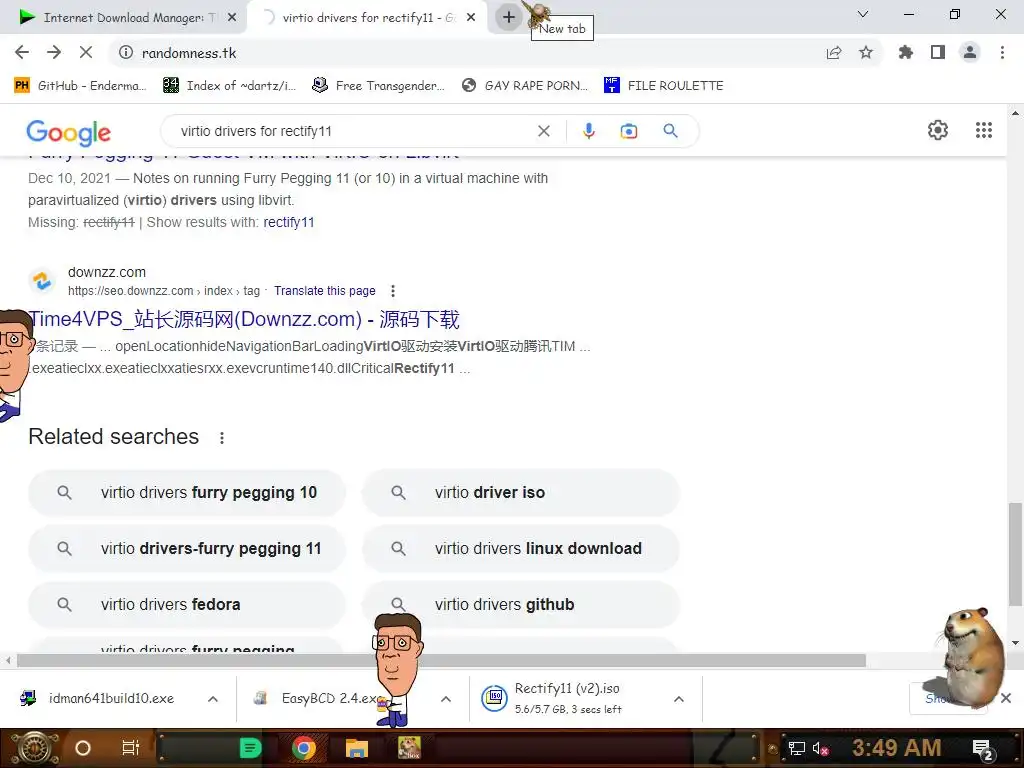Show results with rectify11 link

pos(289,222)
